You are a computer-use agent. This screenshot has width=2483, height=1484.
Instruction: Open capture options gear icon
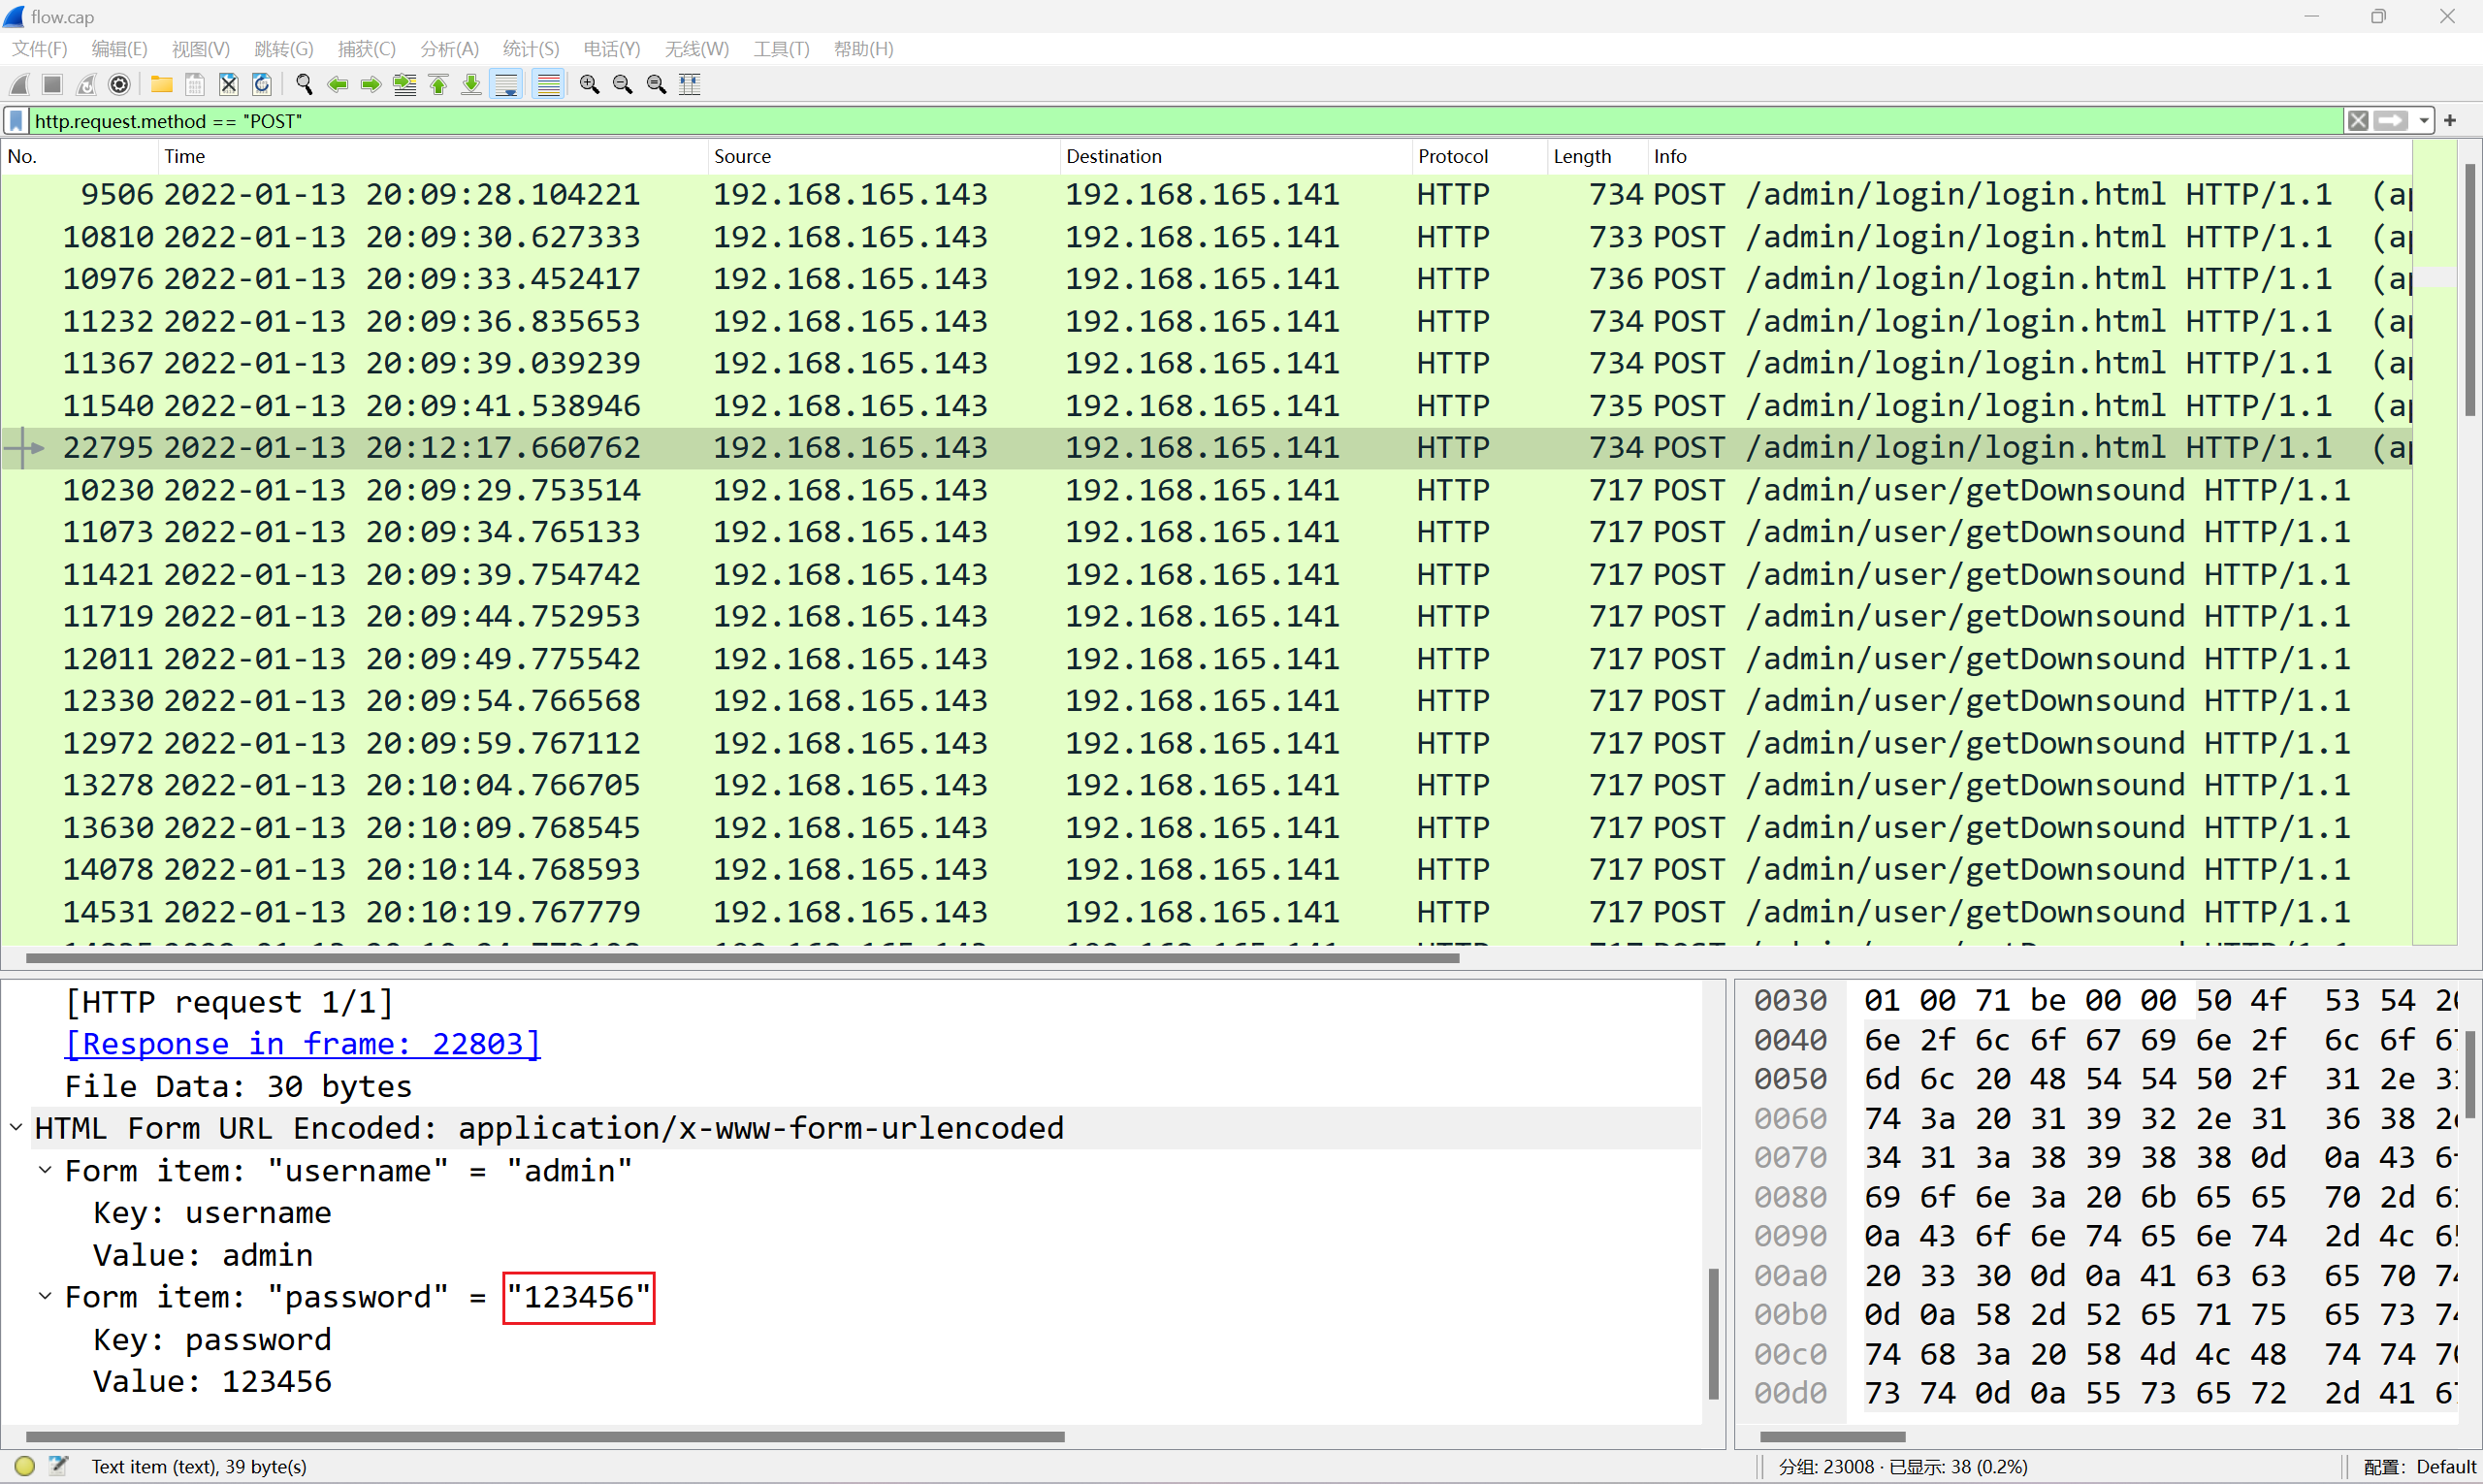pyautogui.click(x=120, y=84)
